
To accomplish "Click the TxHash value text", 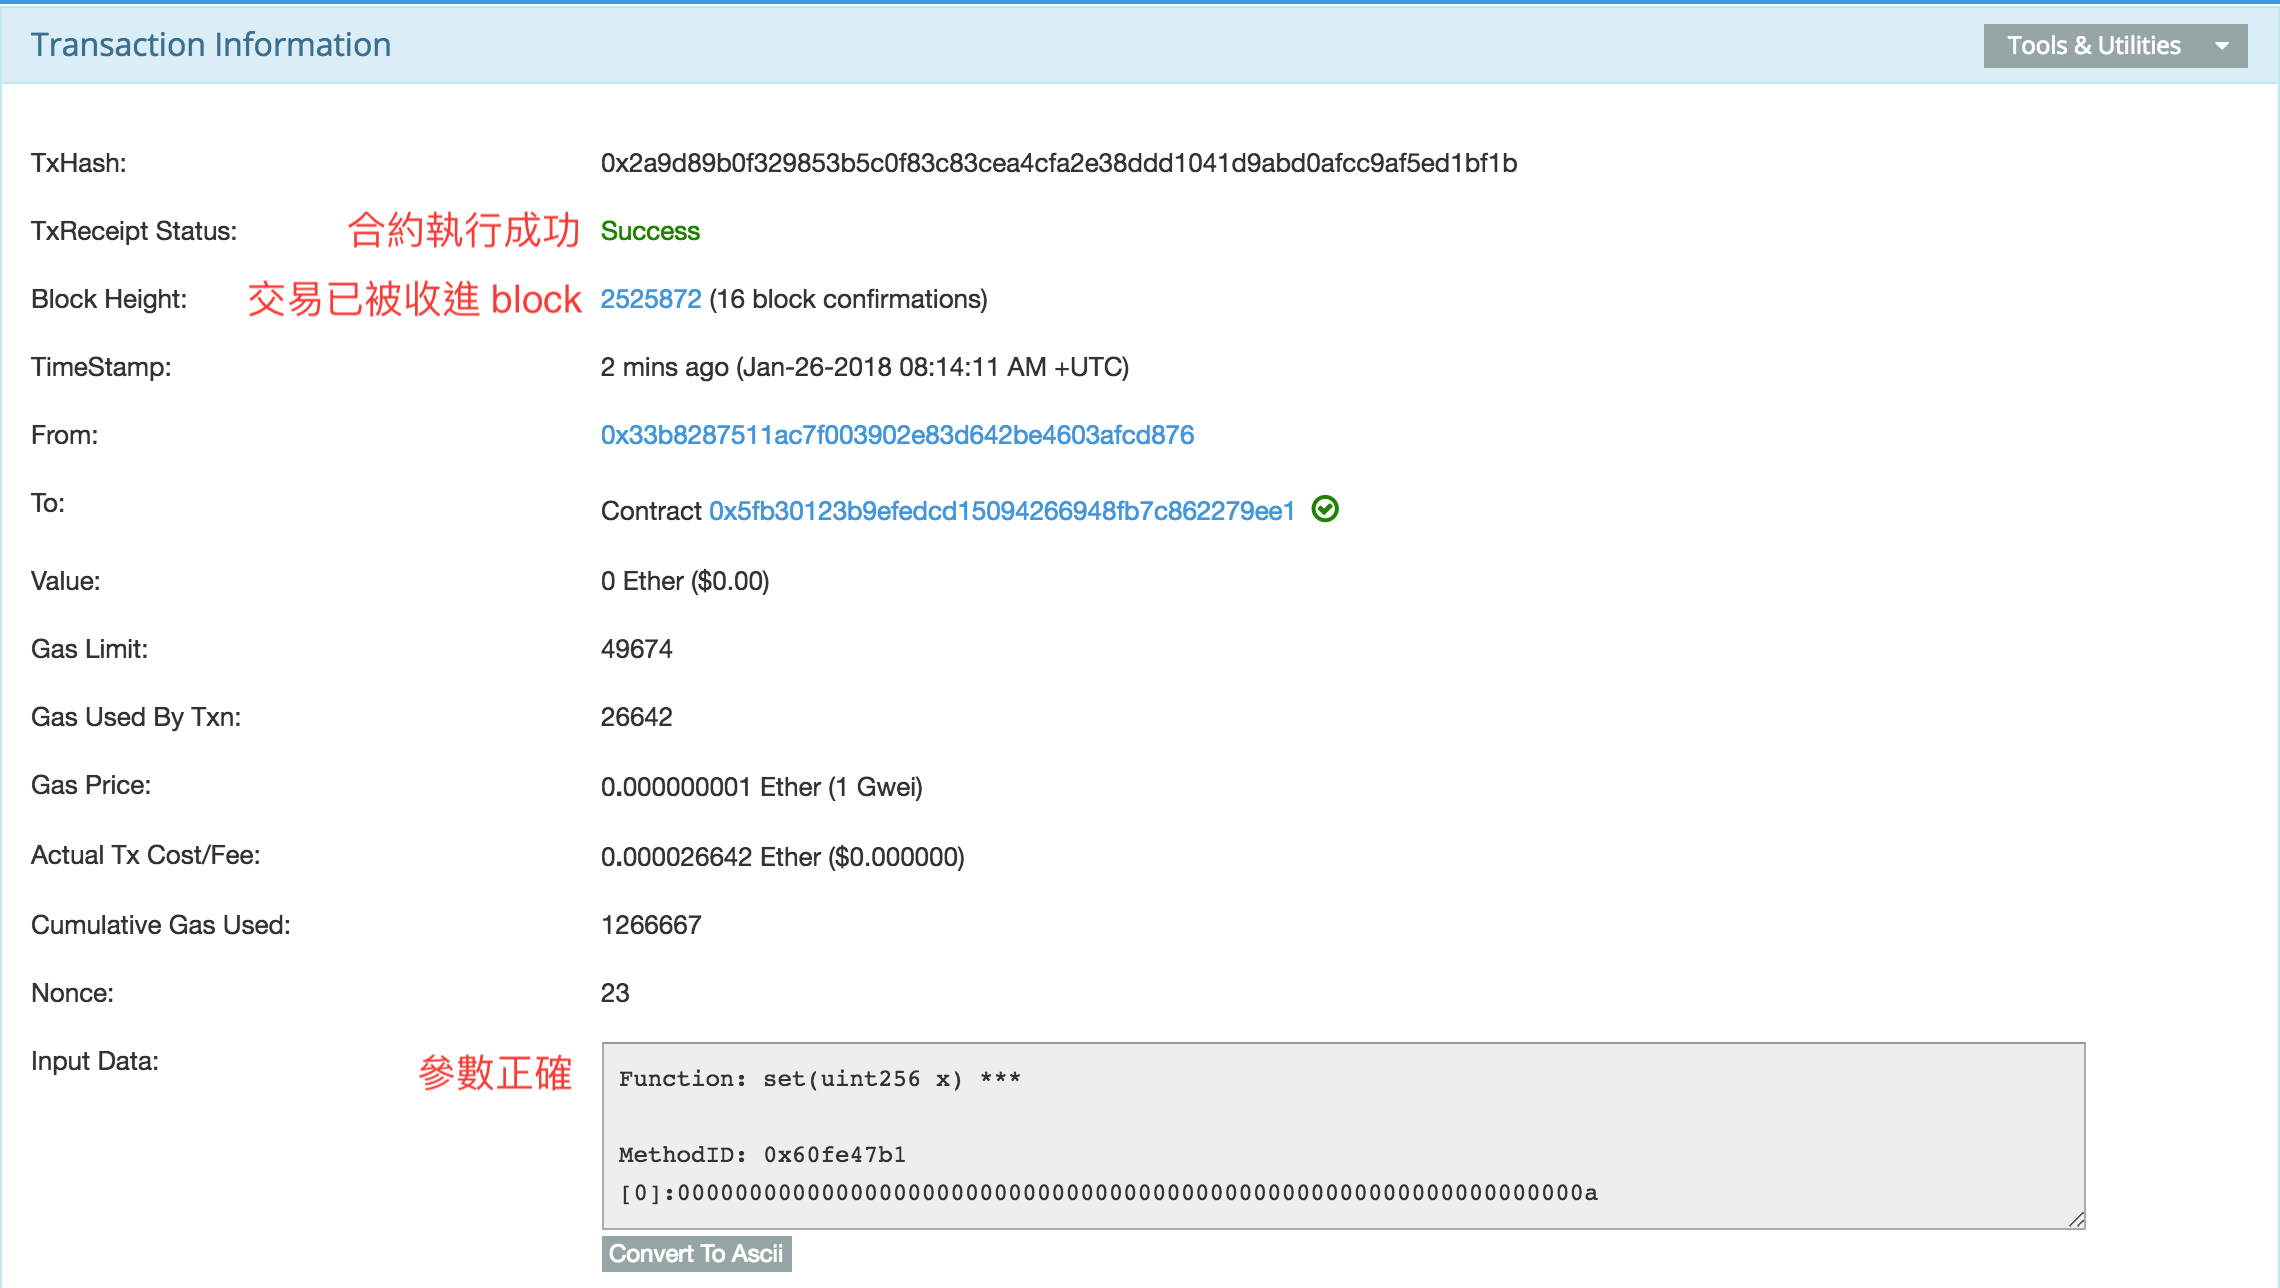I will click(x=1058, y=163).
